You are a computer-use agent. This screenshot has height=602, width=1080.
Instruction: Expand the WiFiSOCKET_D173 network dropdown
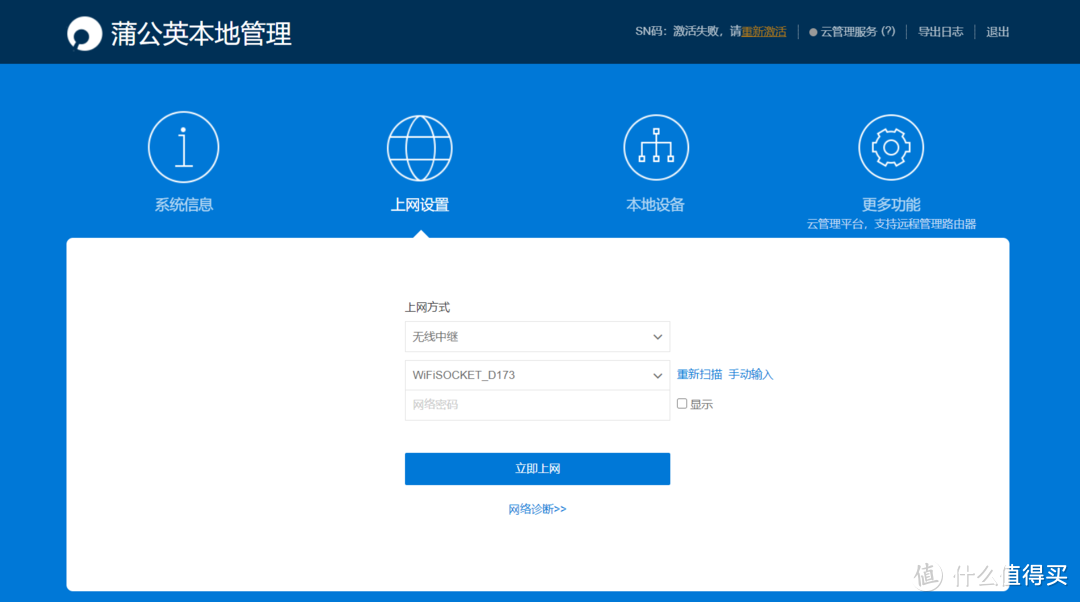pyautogui.click(x=537, y=375)
